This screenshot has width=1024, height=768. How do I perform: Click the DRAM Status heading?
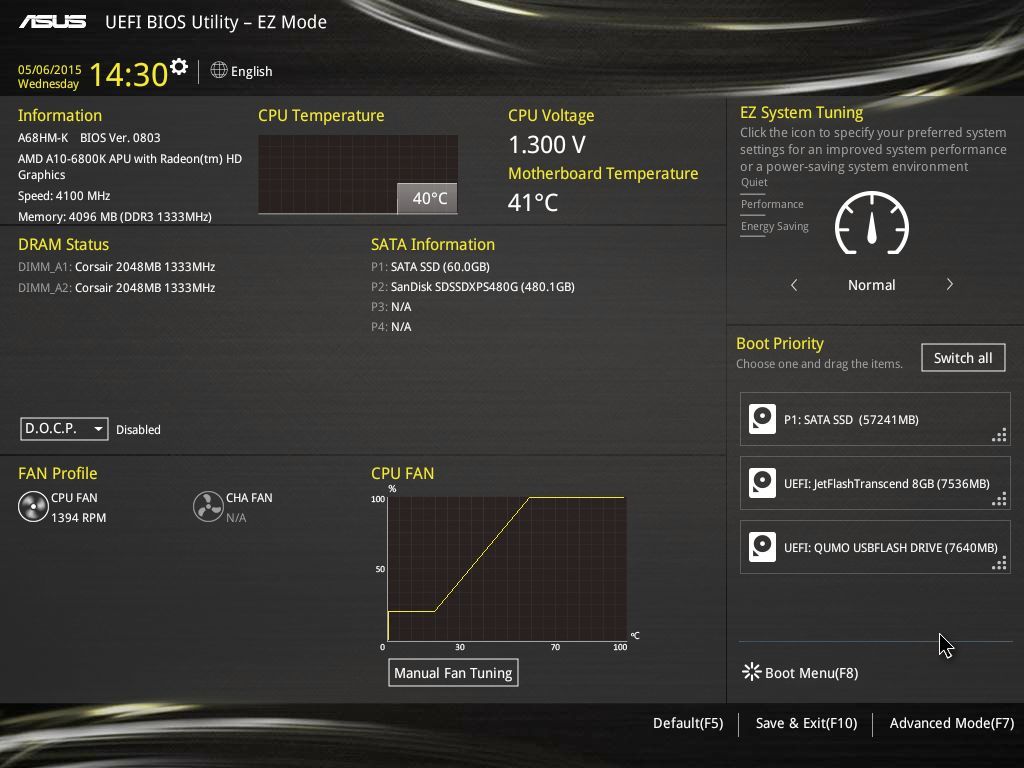tap(63, 244)
